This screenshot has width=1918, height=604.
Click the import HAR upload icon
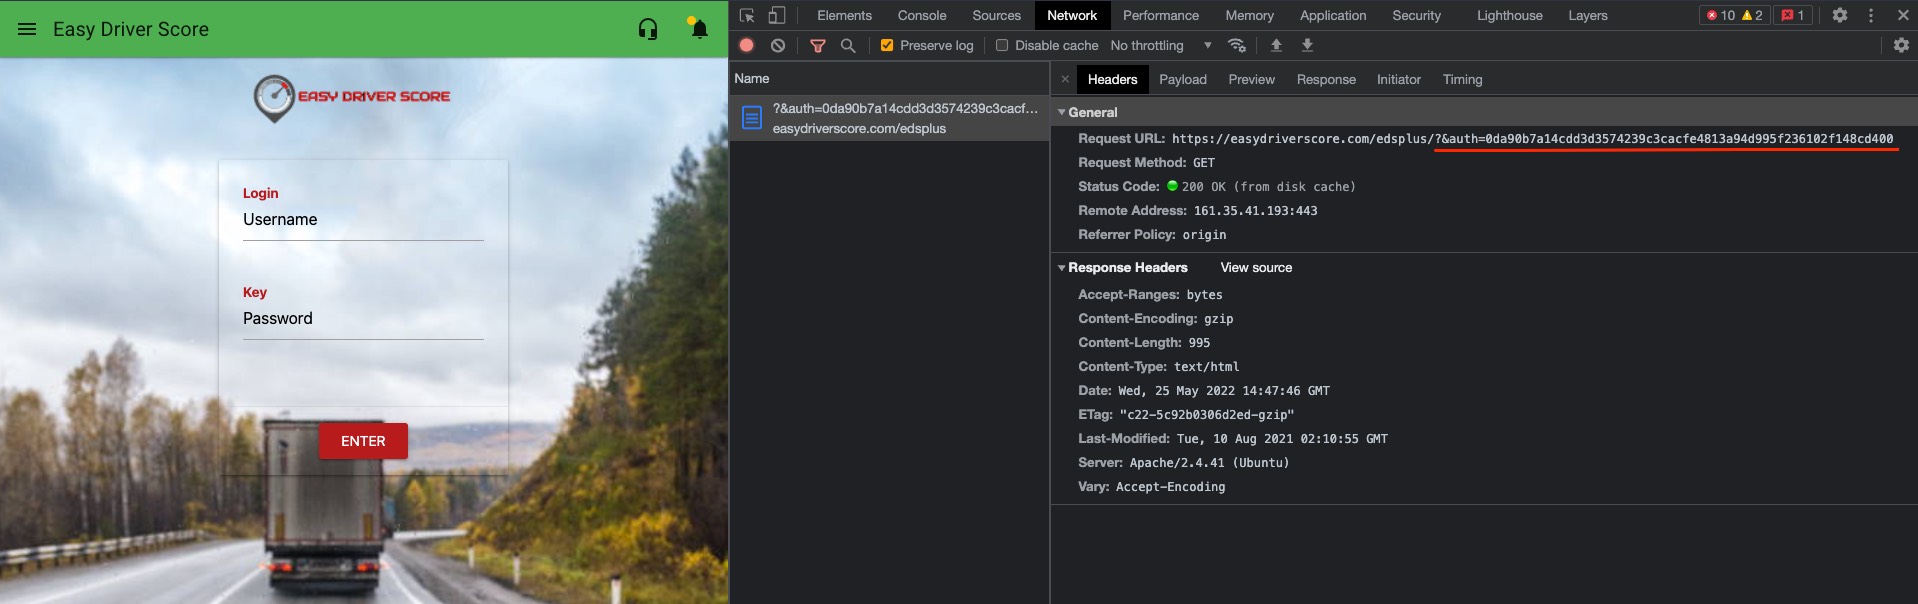tap(1276, 45)
